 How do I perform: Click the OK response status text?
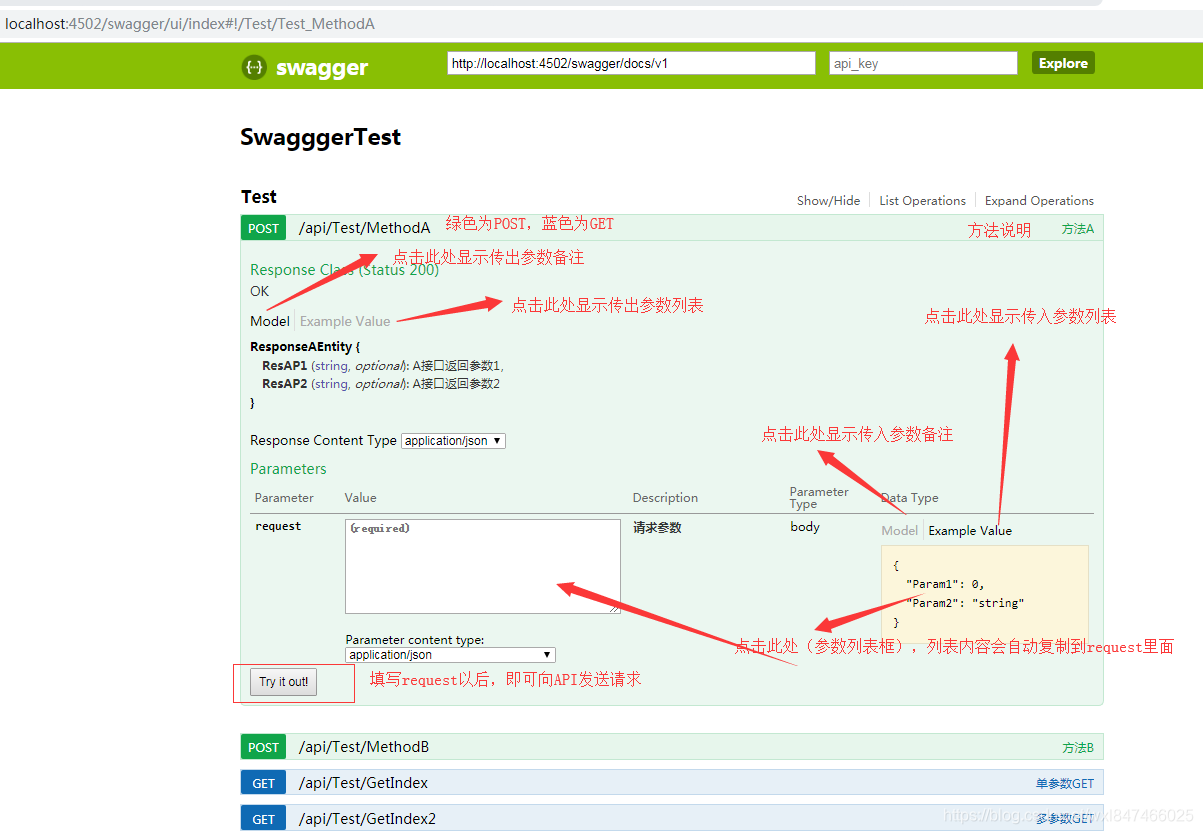pos(259,291)
